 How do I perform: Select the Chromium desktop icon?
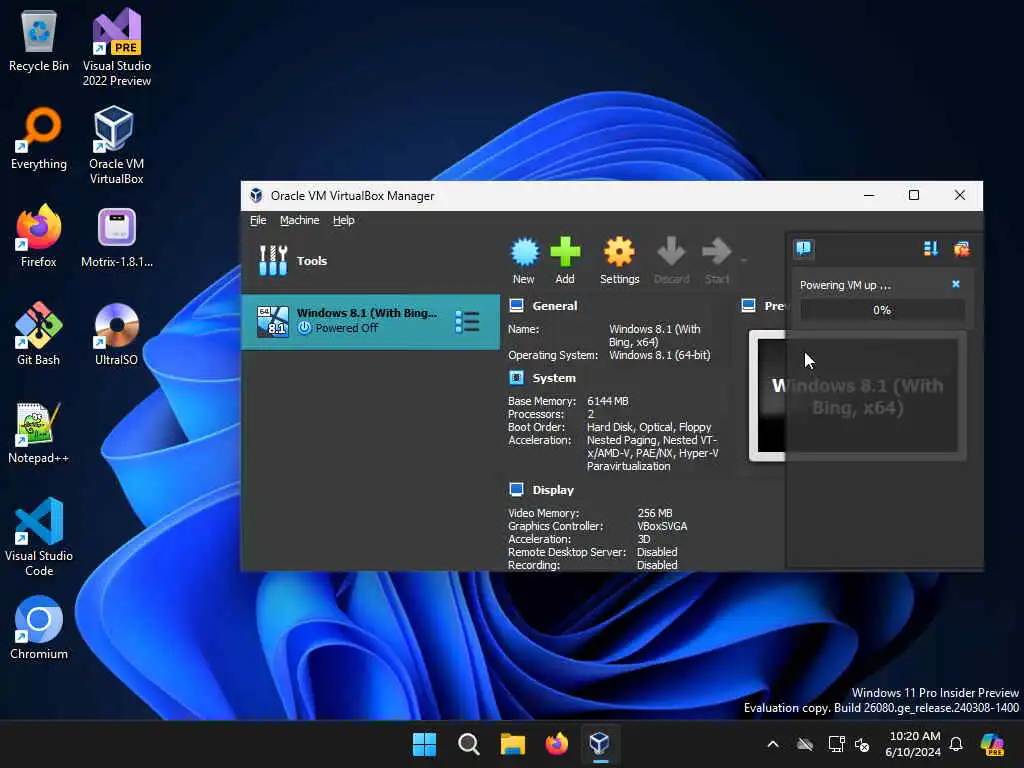(x=39, y=628)
